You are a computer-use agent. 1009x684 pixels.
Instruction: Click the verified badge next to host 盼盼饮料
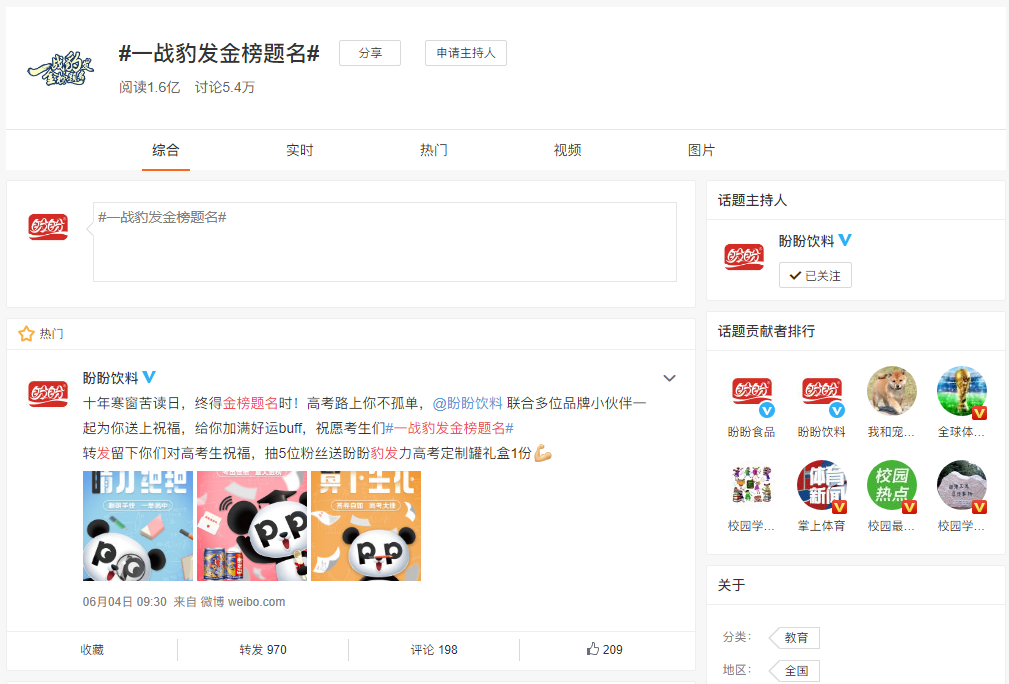(x=845, y=240)
